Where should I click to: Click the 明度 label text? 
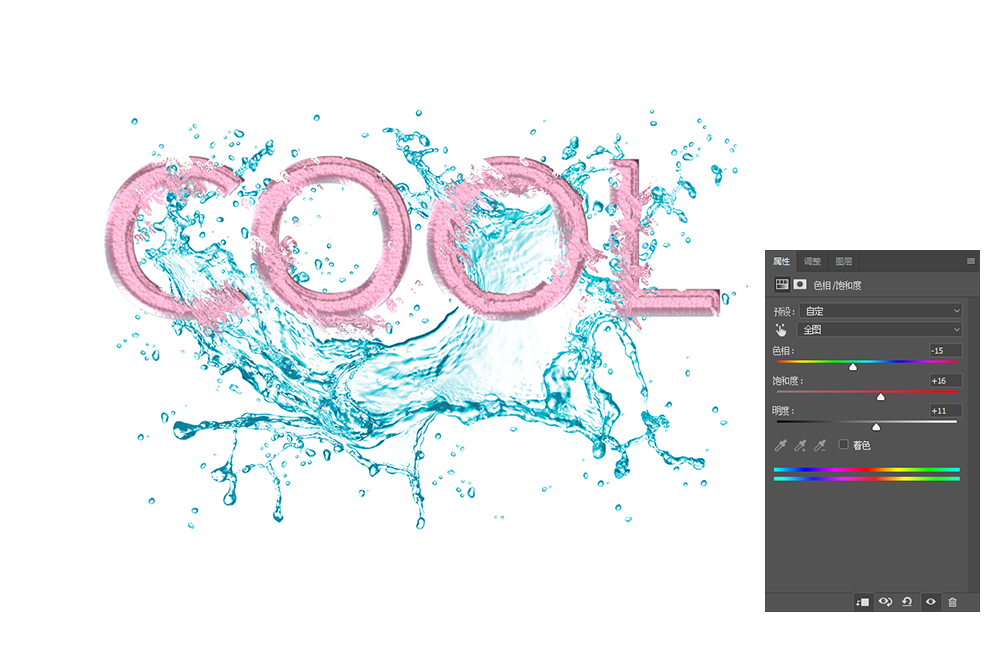783,411
